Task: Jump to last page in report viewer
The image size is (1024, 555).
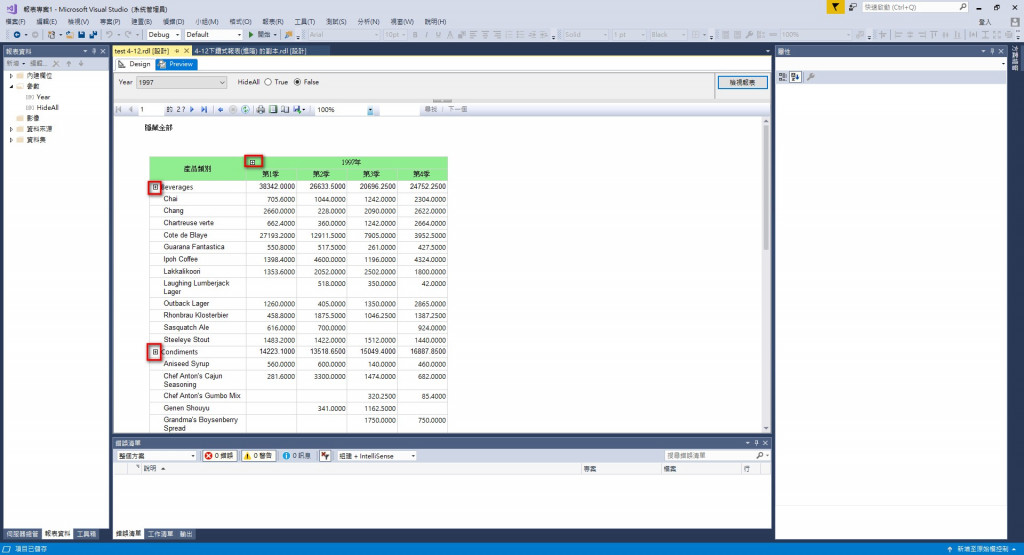Action: coord(204,110)
